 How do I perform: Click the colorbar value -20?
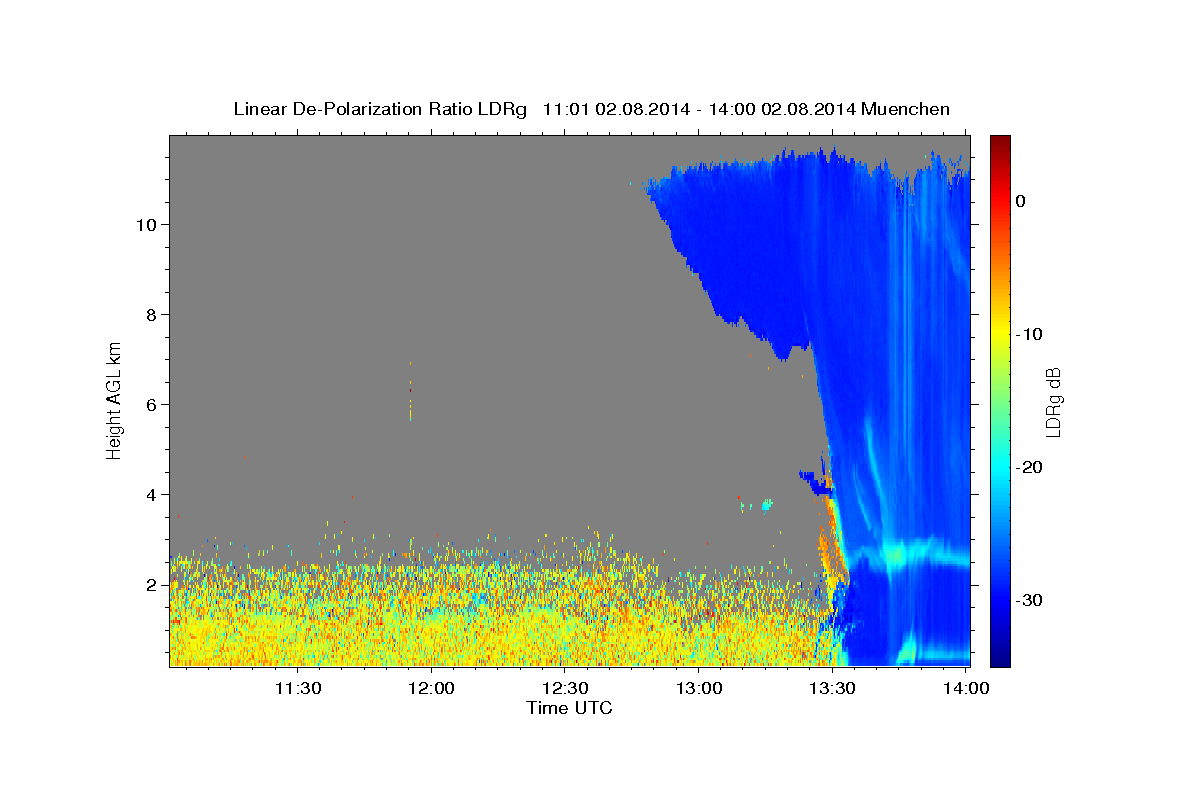tap(1029, 467)
